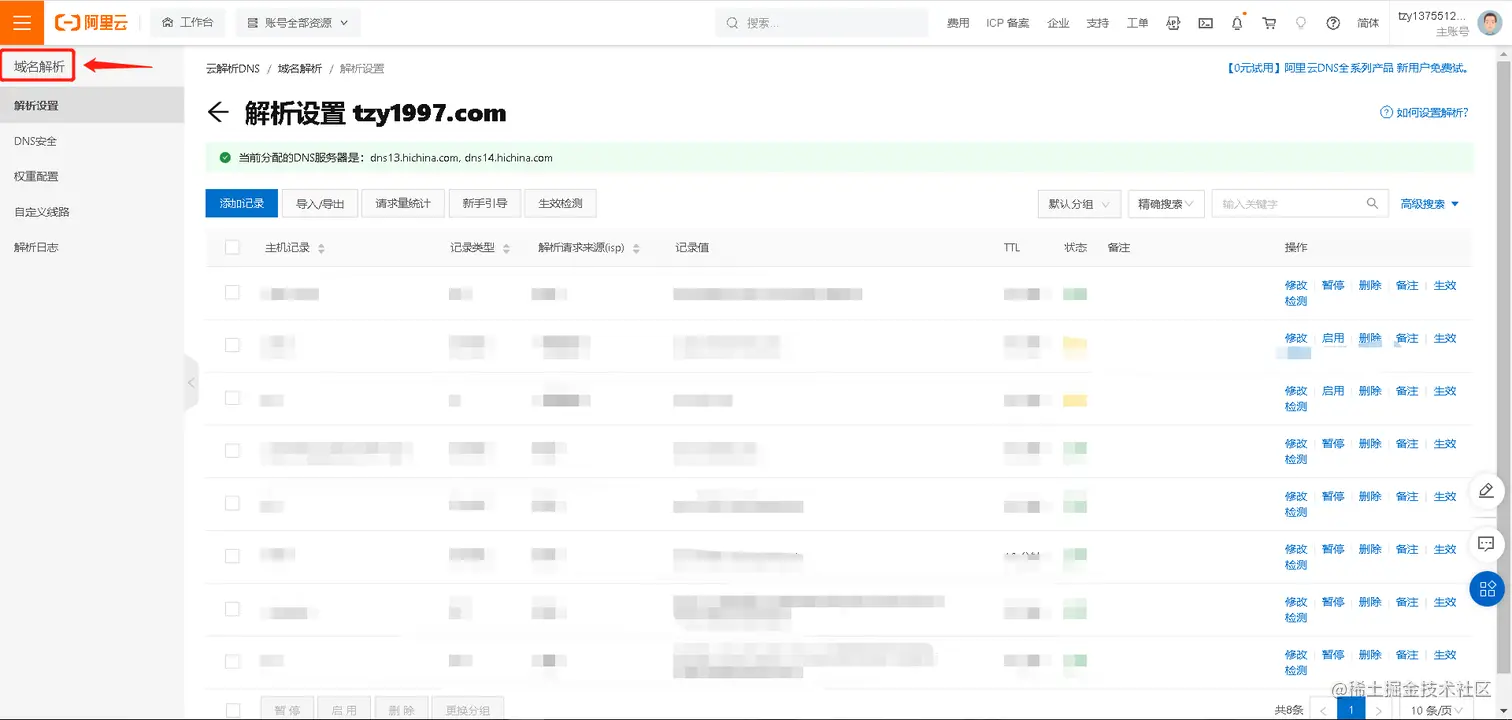The image size is (1512, 720).
Task: Expand the 账号全部资源 dropdown
Action: click(x=298, y=22)
